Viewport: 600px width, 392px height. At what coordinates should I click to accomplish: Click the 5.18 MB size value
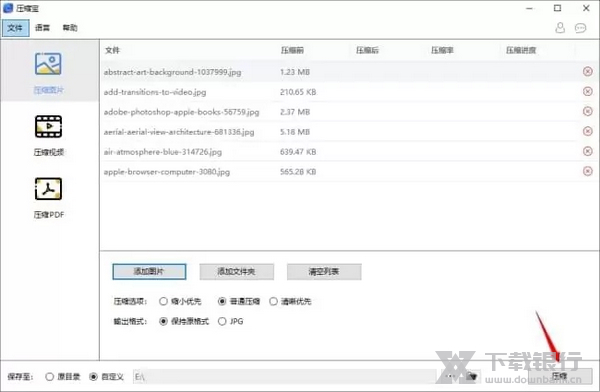point(295,132)
